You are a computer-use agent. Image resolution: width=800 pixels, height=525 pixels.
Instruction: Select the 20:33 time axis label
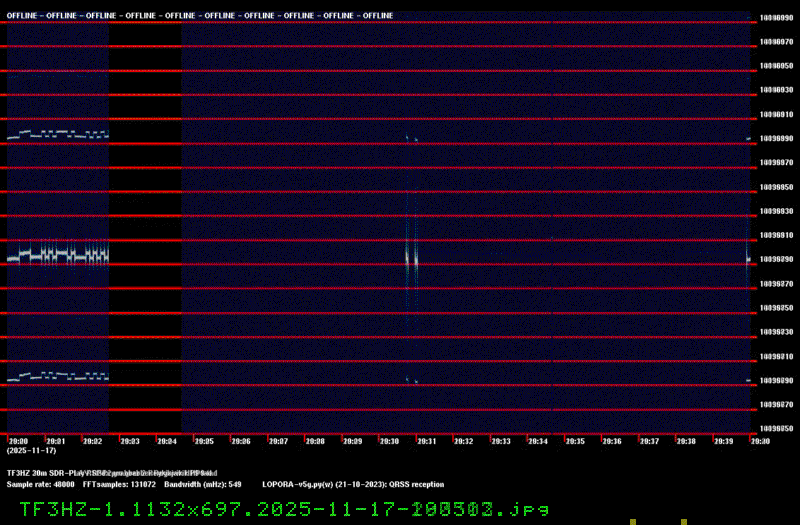(x=502, y=441)
